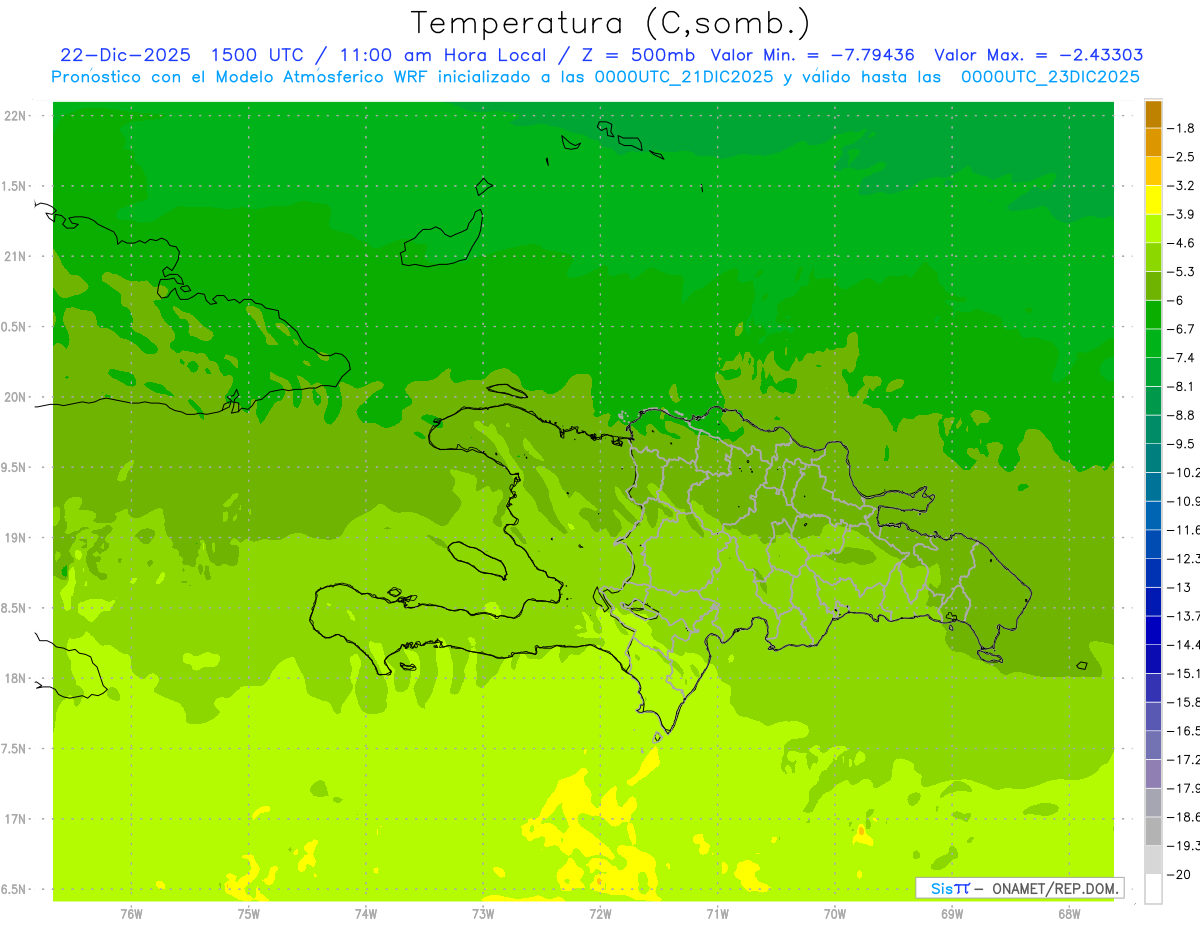Pick the lime swatch between -3.9 and -4.6
This screenshot has width=1200, height=927.
[x=1153, y=229]
